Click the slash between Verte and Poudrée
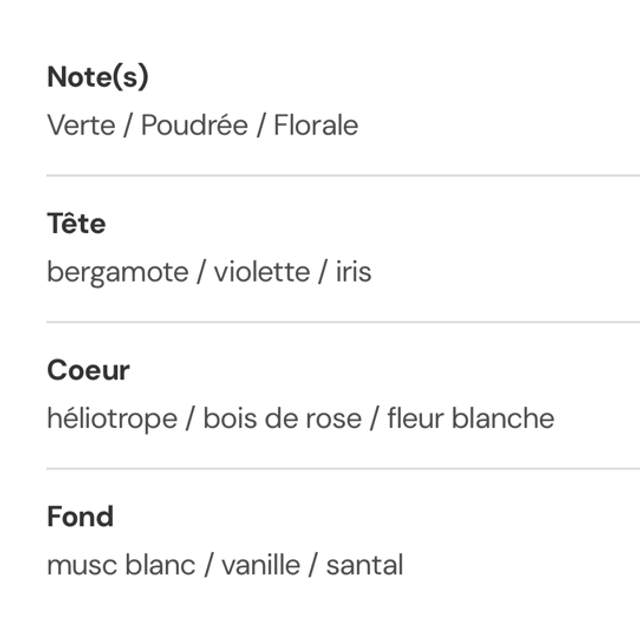The width and height of the screenshot is (640, 640). pos(127,126)
